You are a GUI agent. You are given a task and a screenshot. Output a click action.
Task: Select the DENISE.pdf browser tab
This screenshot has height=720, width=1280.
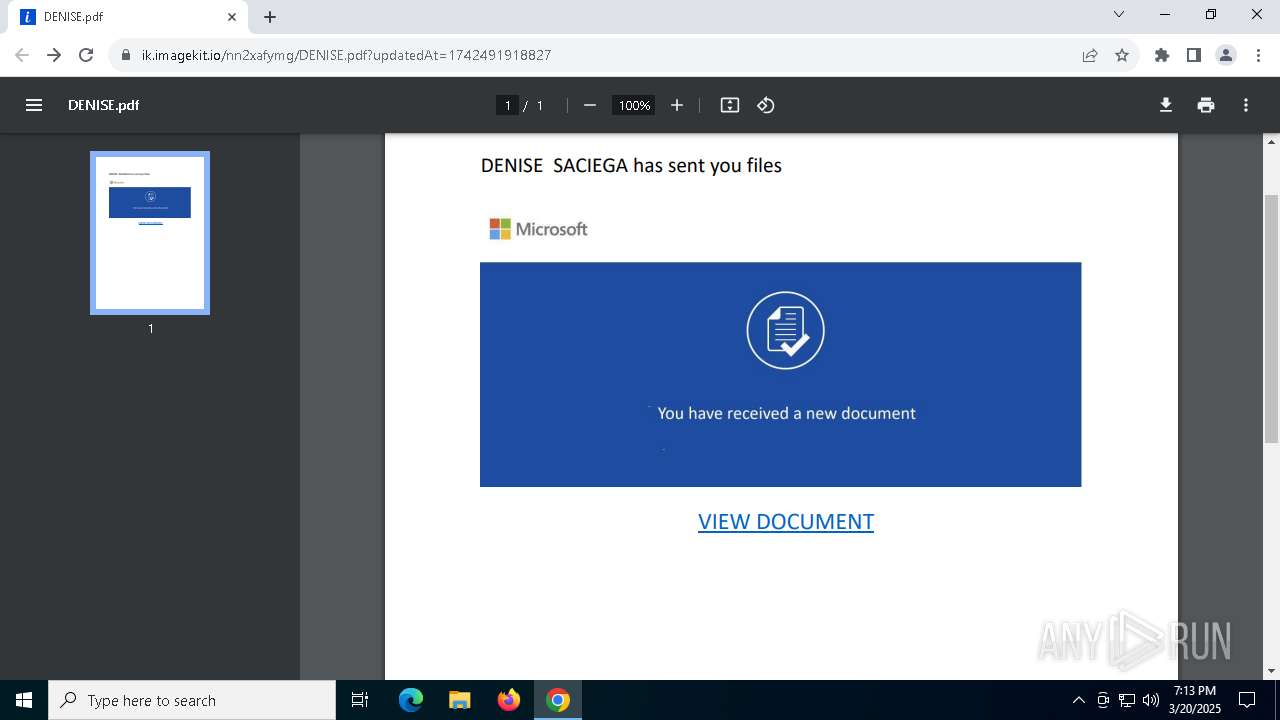[x=128, y=17]
